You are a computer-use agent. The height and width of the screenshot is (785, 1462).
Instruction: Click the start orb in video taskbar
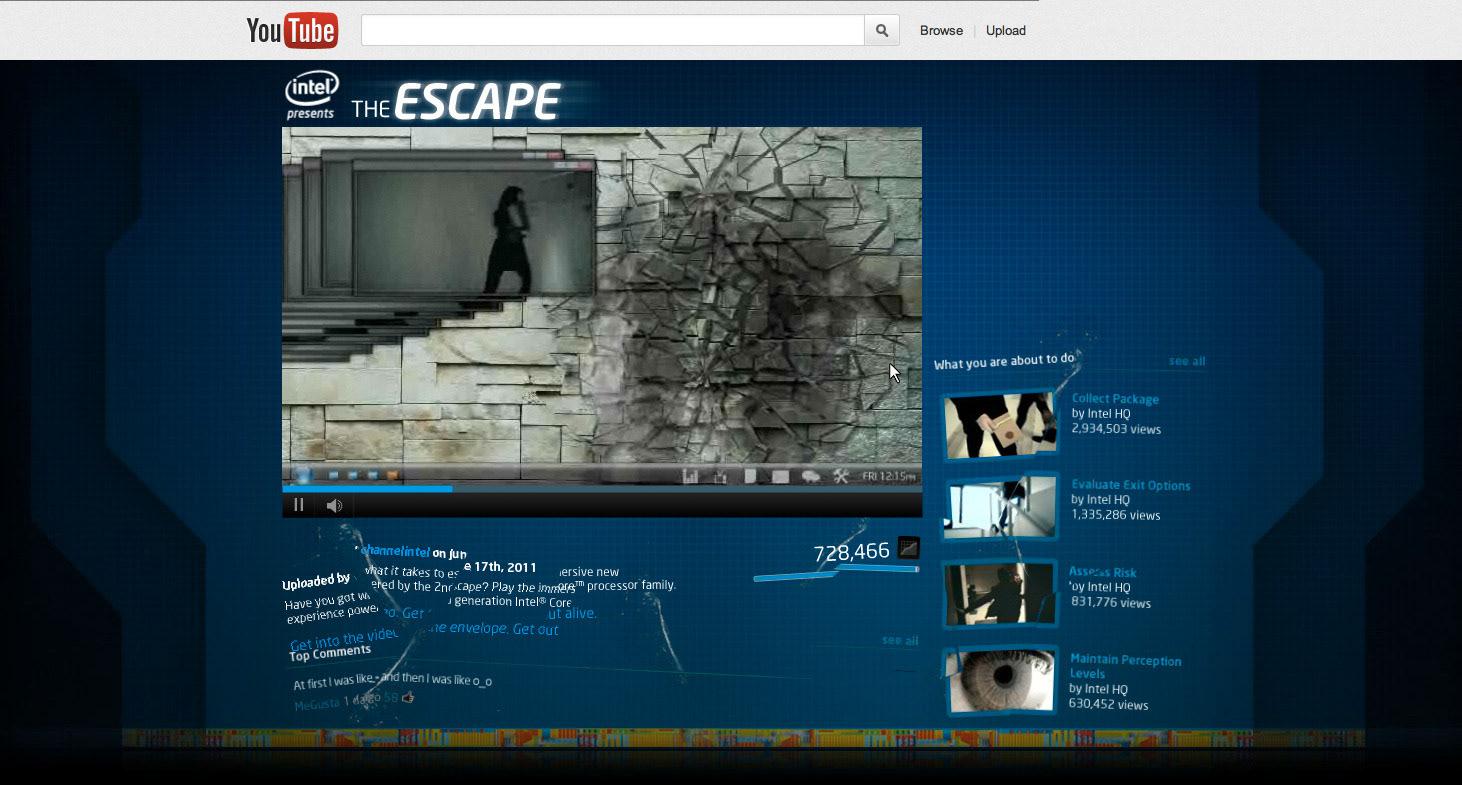tap(302, 475)
